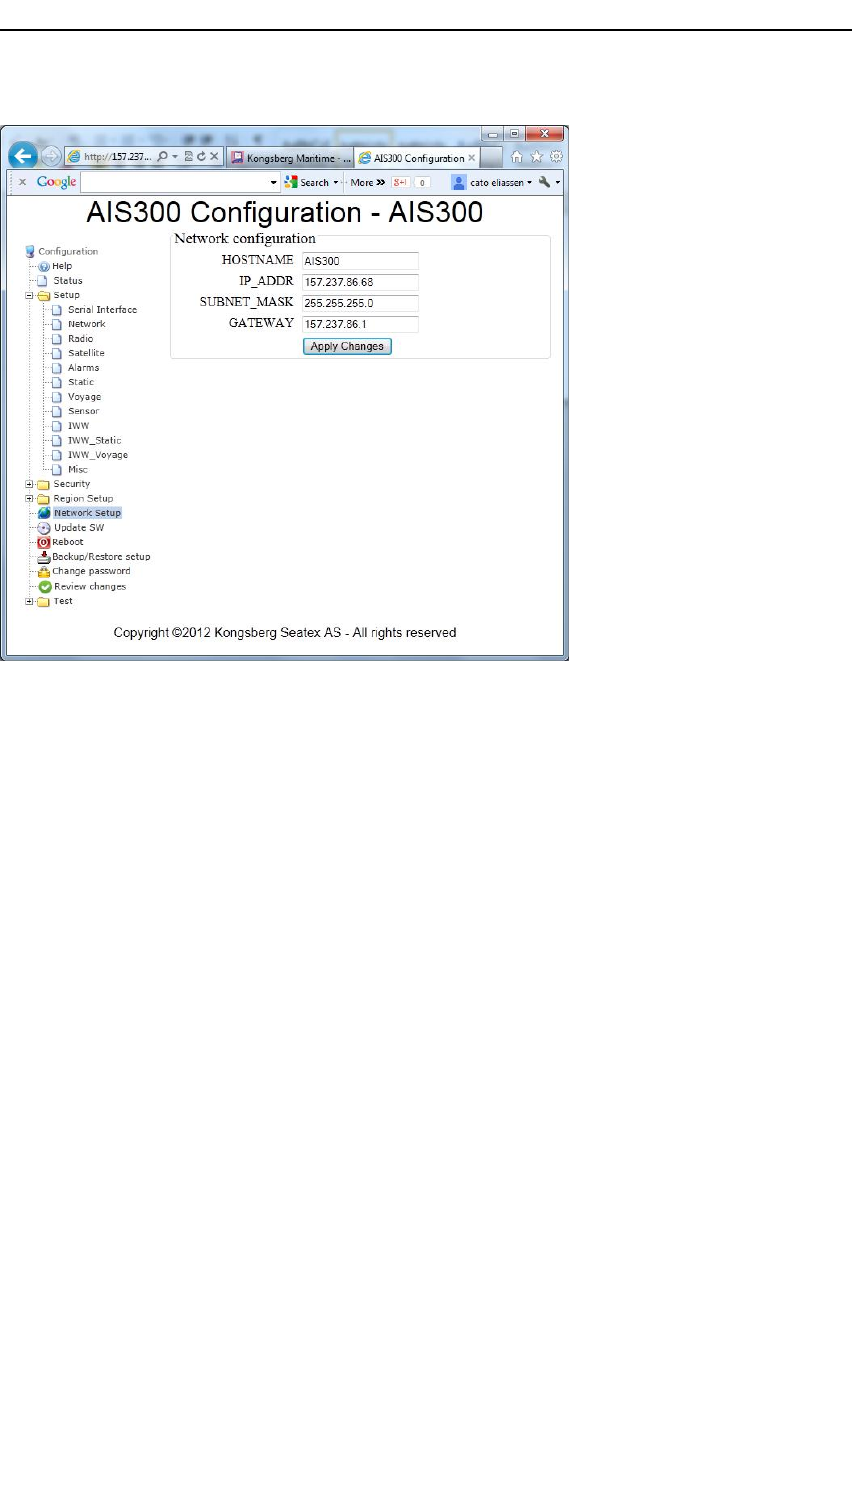This screenshot has width=852, height=1509.
Task: Click the Network Setup globe icon
Action: tap(44, 513)
